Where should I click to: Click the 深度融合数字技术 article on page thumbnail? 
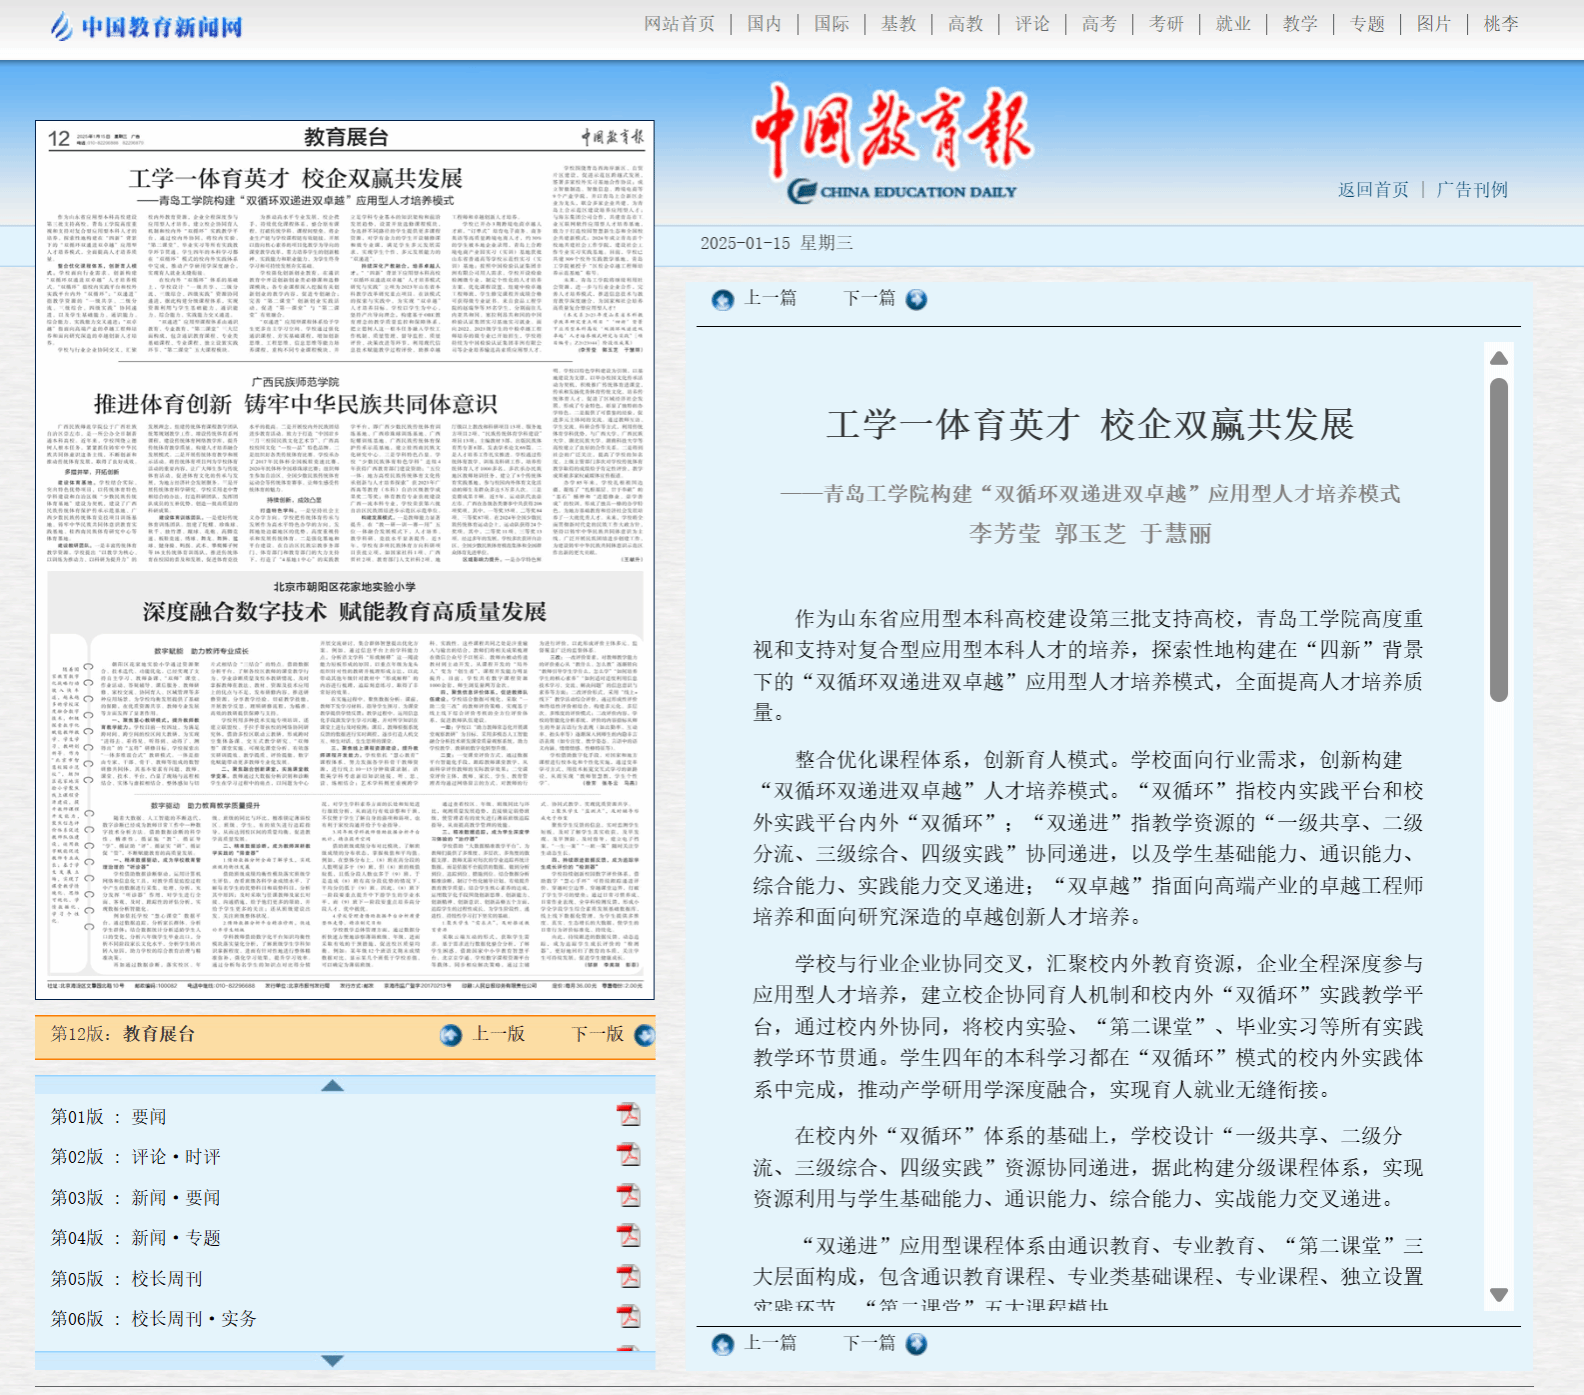(344, 612)
